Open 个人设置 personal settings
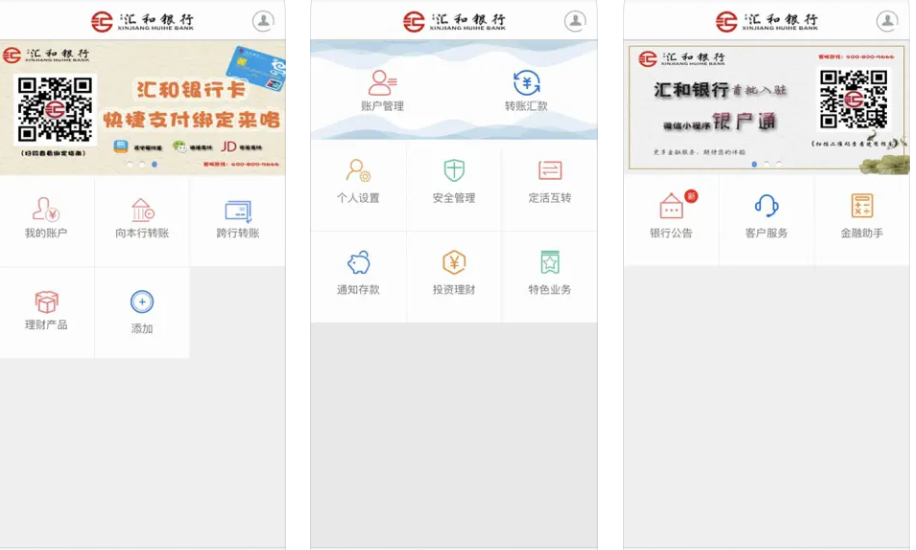The width and height of the screenshot is (916, 550). 358,182
